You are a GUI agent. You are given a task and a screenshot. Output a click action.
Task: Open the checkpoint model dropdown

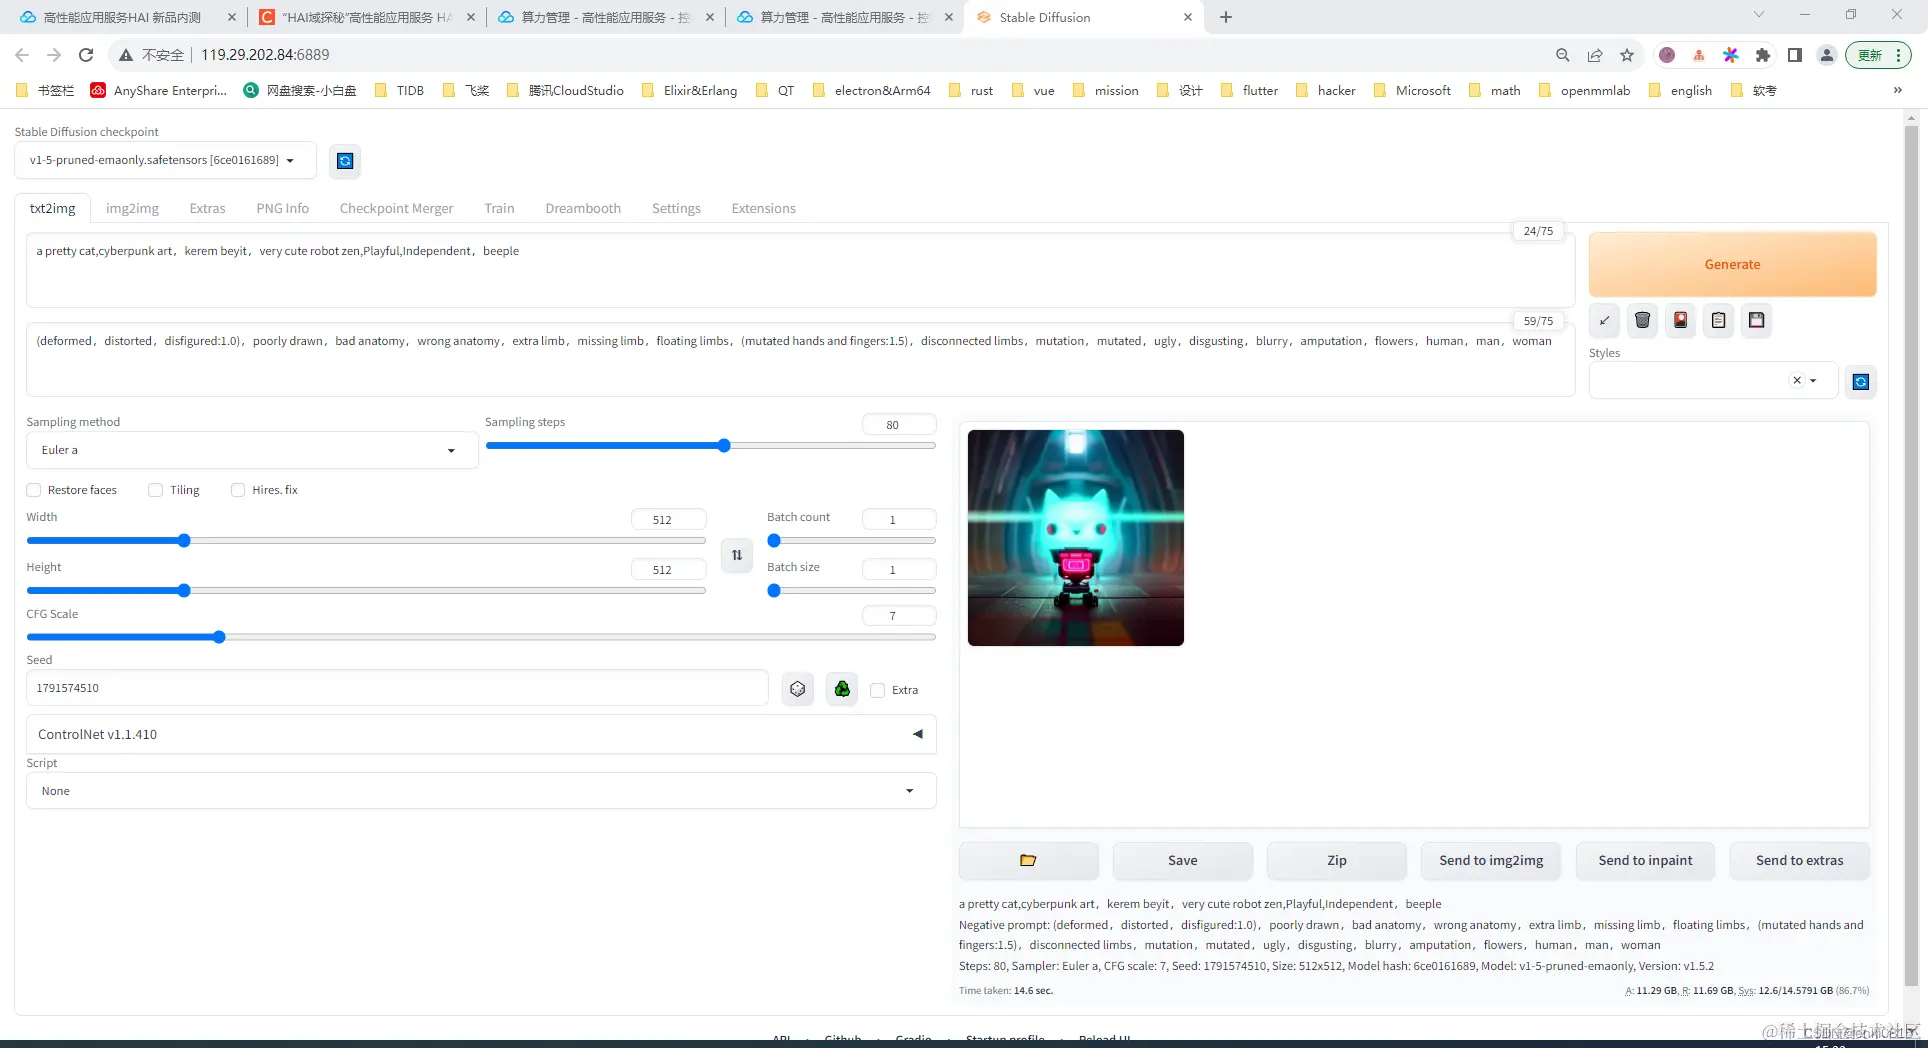pyautogui.click(x=165, y=160)
